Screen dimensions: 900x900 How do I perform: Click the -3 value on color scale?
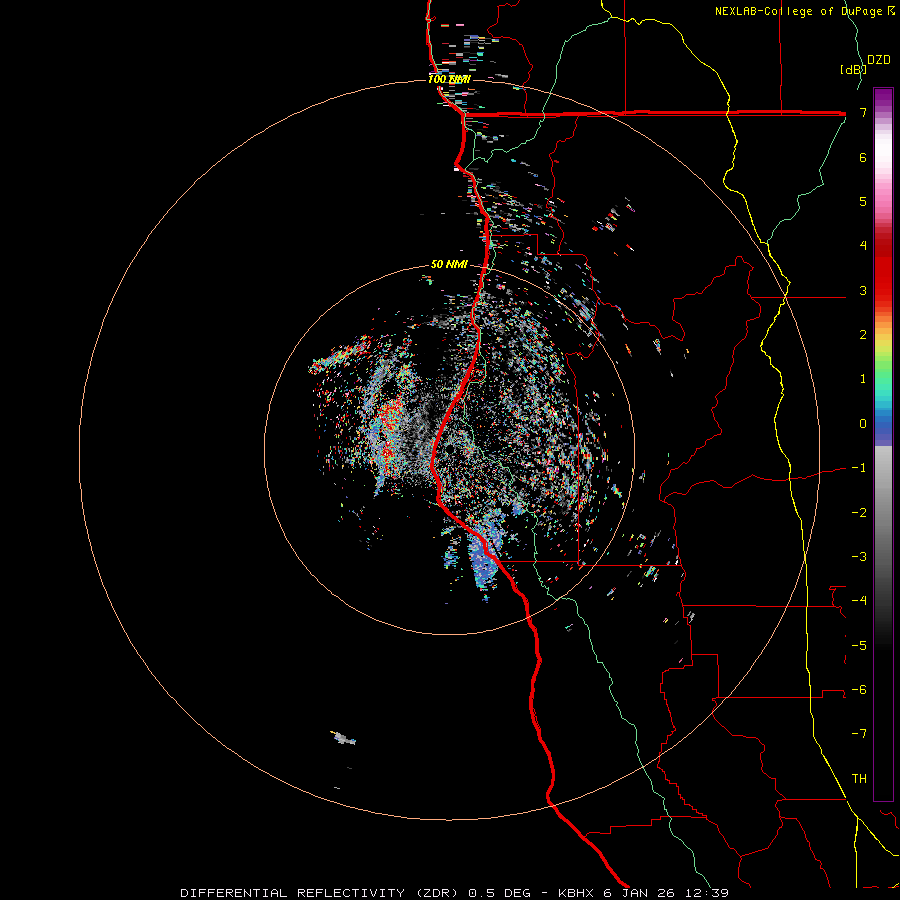(859, 557)
